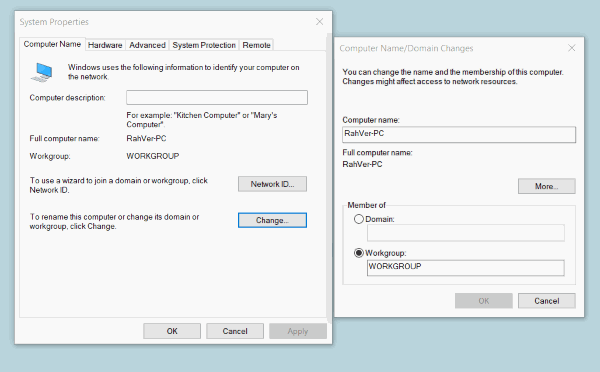Click the Workgroup field containing WORKGROUP
600x372 pixels.
(x=466, y=268)
